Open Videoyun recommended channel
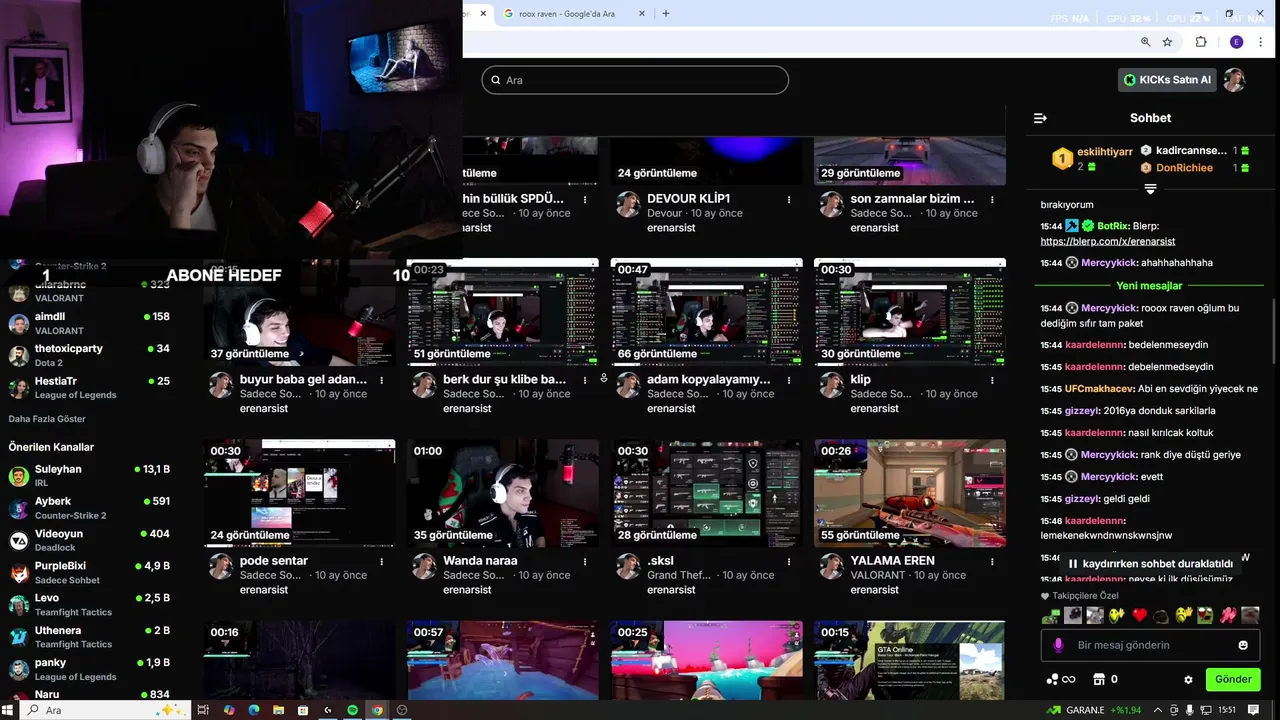Image resolution: width=1280 pixels, height=720 pixels. [x=89, y=540]
